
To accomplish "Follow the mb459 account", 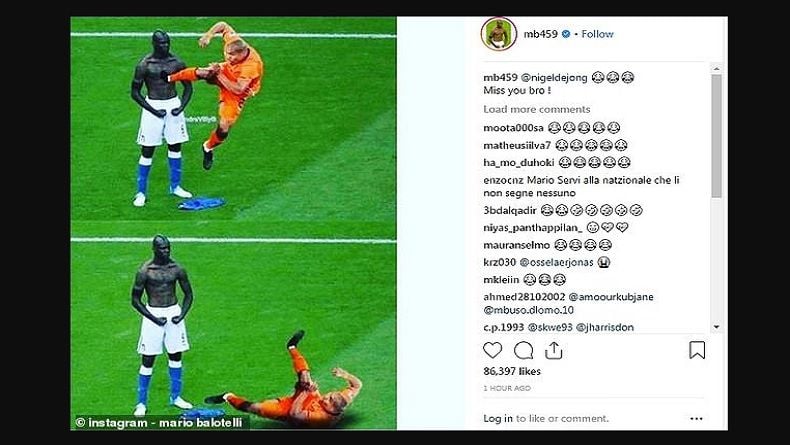I will [x=597, y=34].
